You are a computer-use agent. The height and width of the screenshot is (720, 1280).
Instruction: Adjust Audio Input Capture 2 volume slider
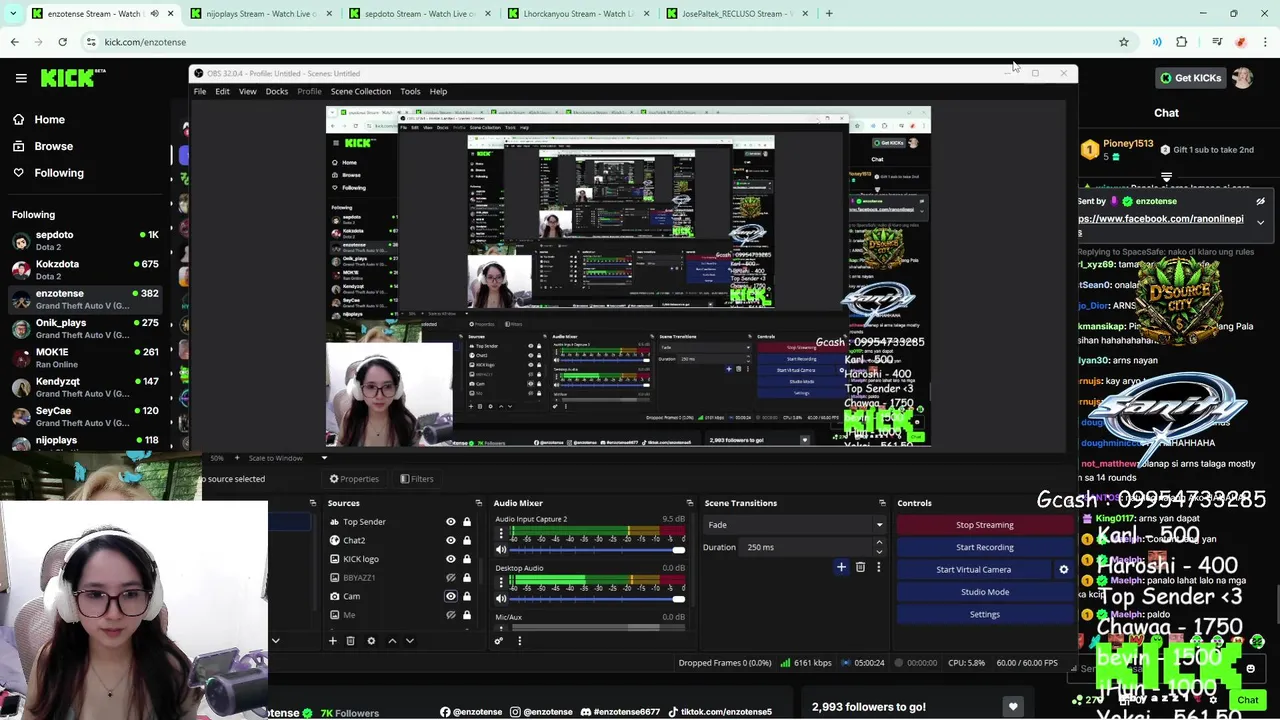[x=598, y=550]
